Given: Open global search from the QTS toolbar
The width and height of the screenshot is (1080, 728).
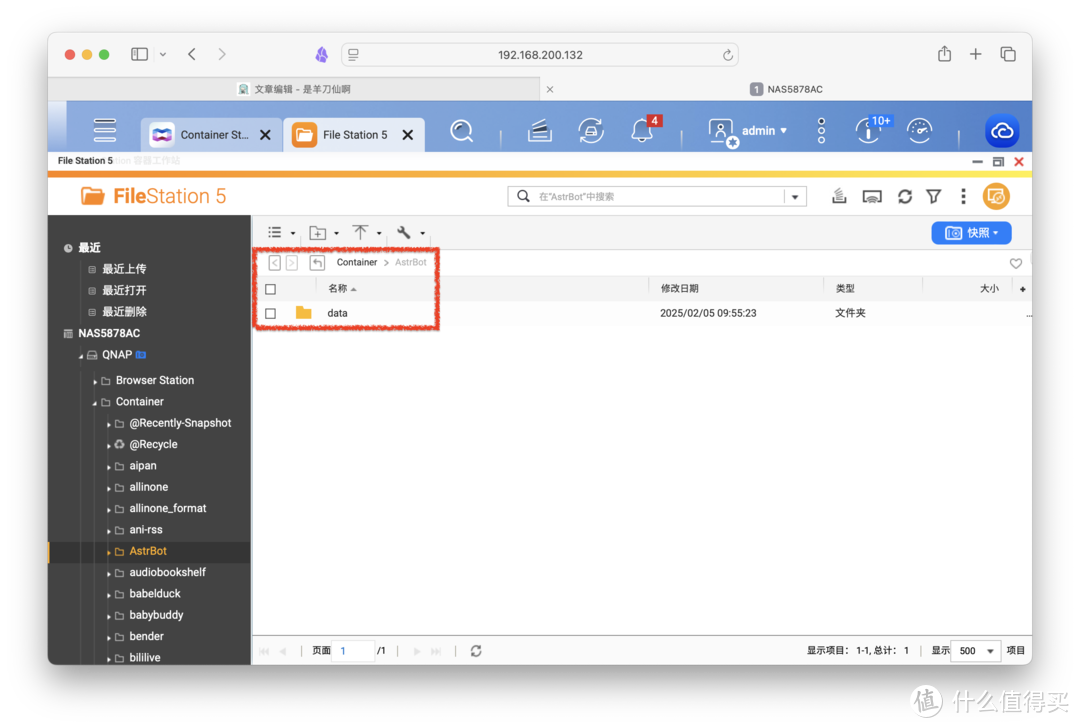Looking at the screenshot, I should (x=462, y=130).
